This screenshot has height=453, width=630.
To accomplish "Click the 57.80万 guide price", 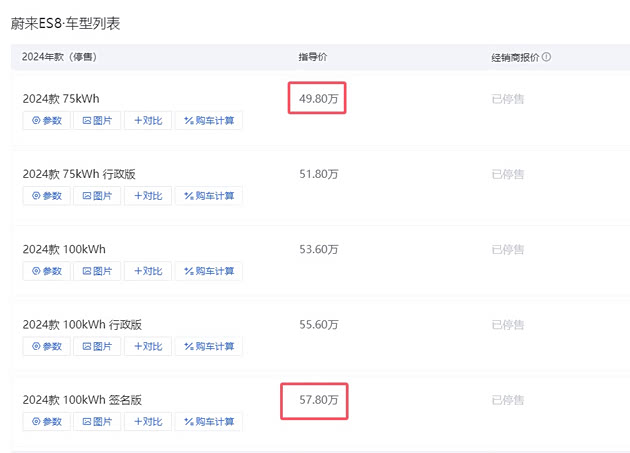I will 318,400.
